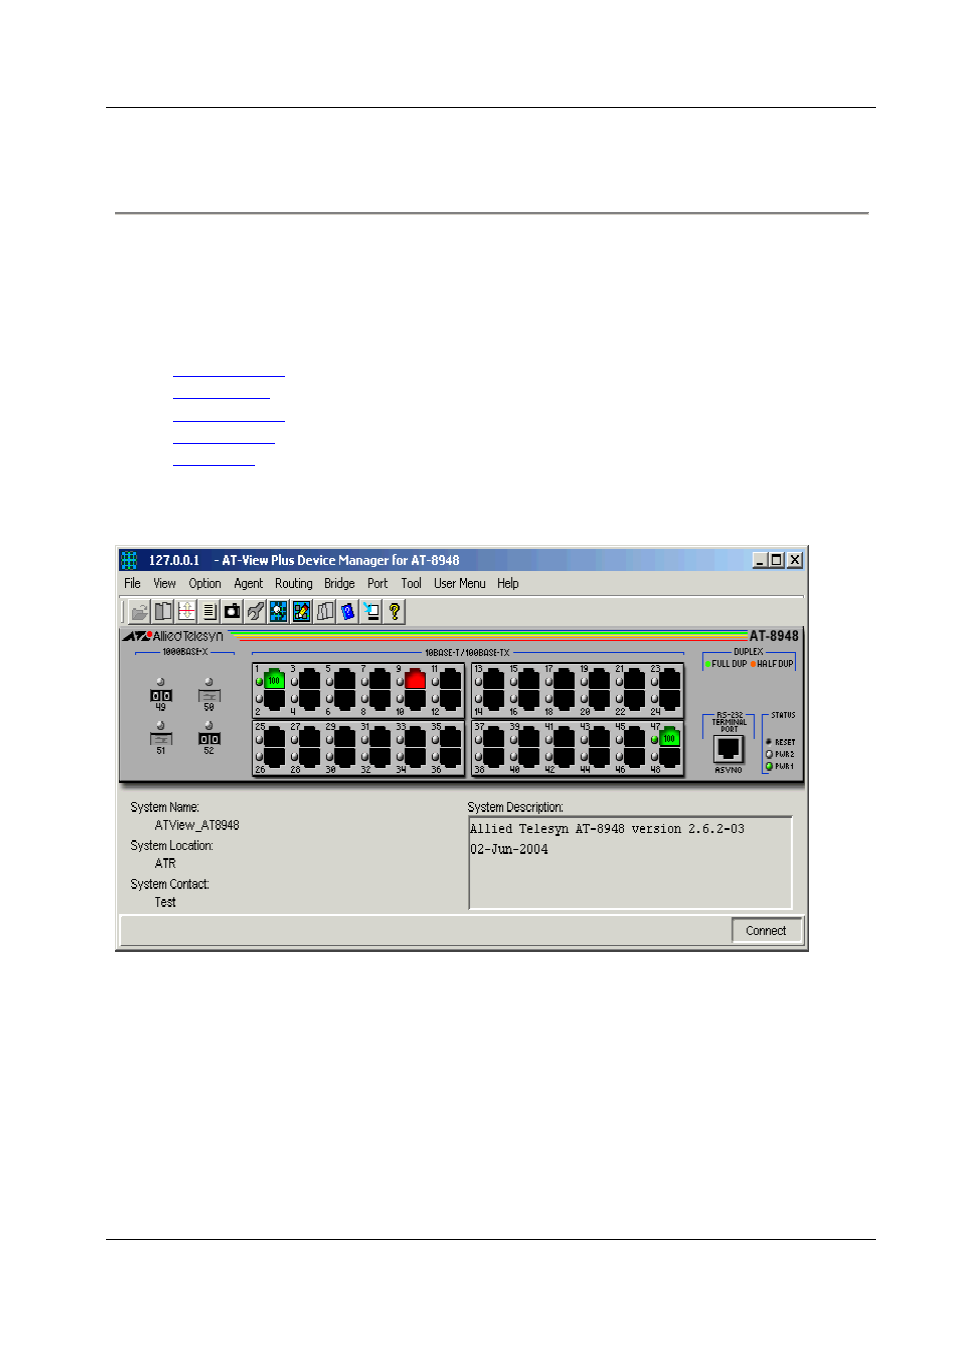Click the open book toolbar icon
The image size is (954, 1350).
point(163,611)
